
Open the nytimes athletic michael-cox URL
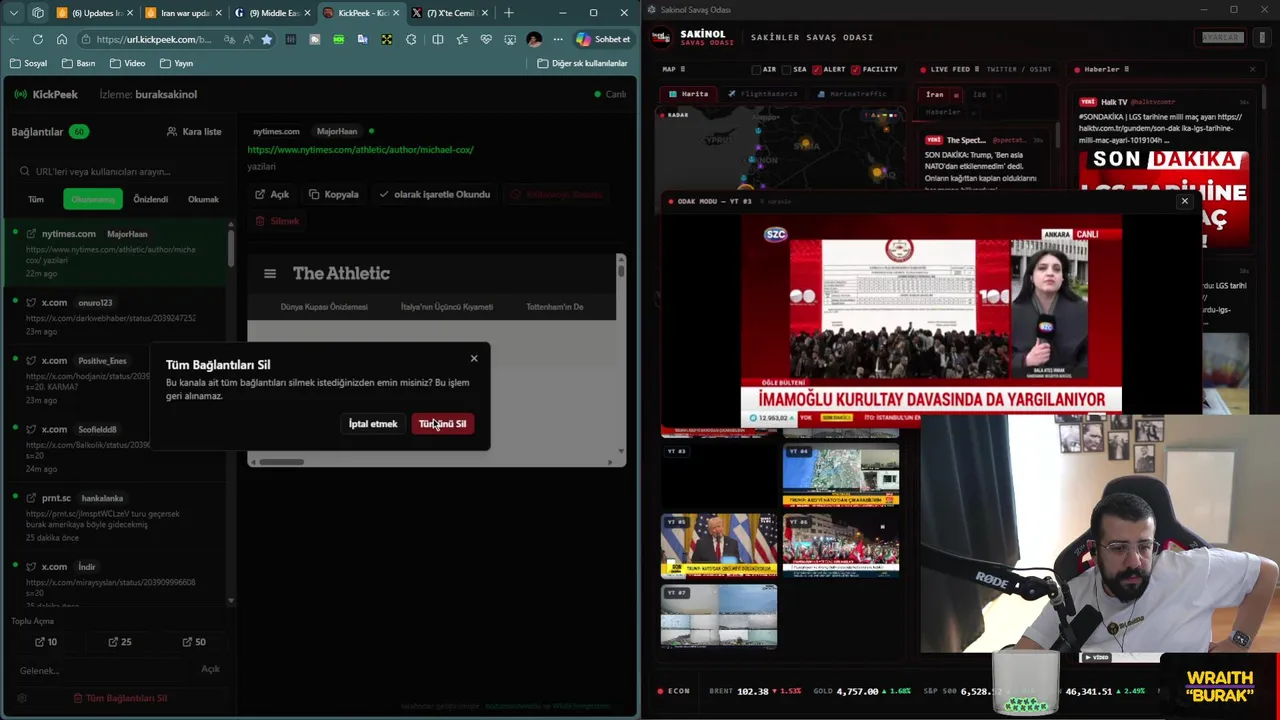coord(360,149)
